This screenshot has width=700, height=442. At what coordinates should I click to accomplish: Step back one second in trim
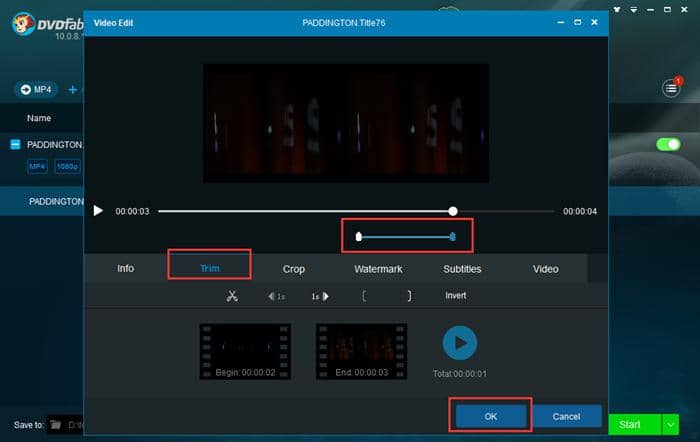tap(276, 296)
